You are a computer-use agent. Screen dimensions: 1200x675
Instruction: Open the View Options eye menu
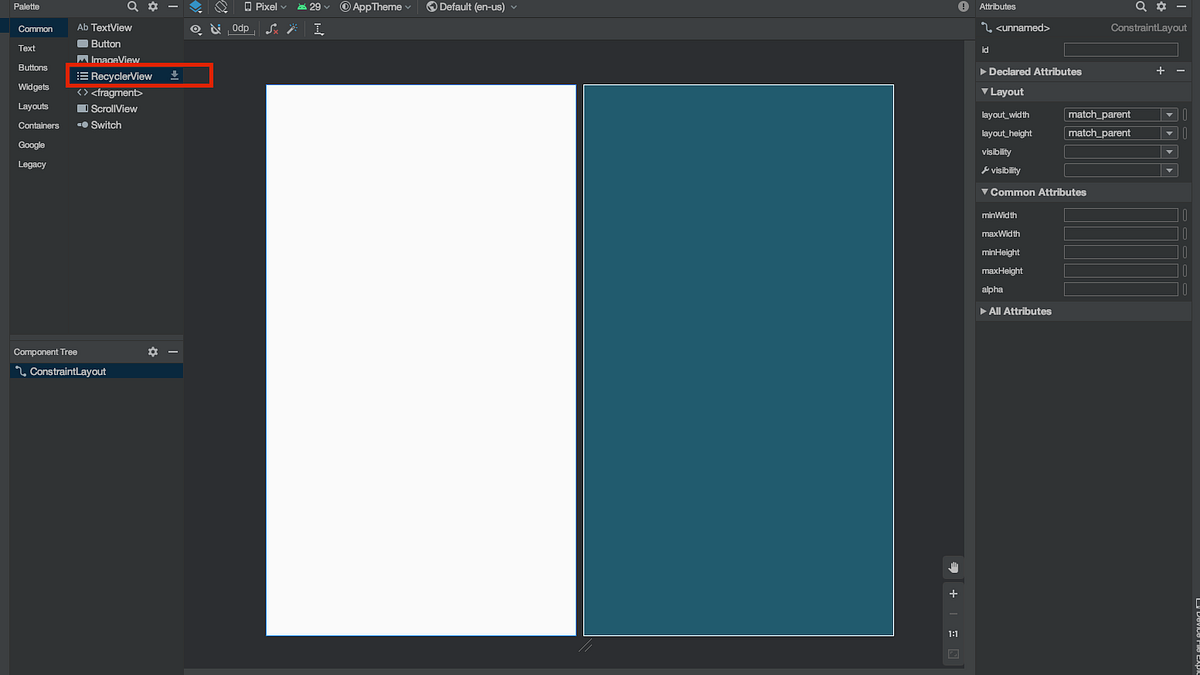tap(196, 29)
